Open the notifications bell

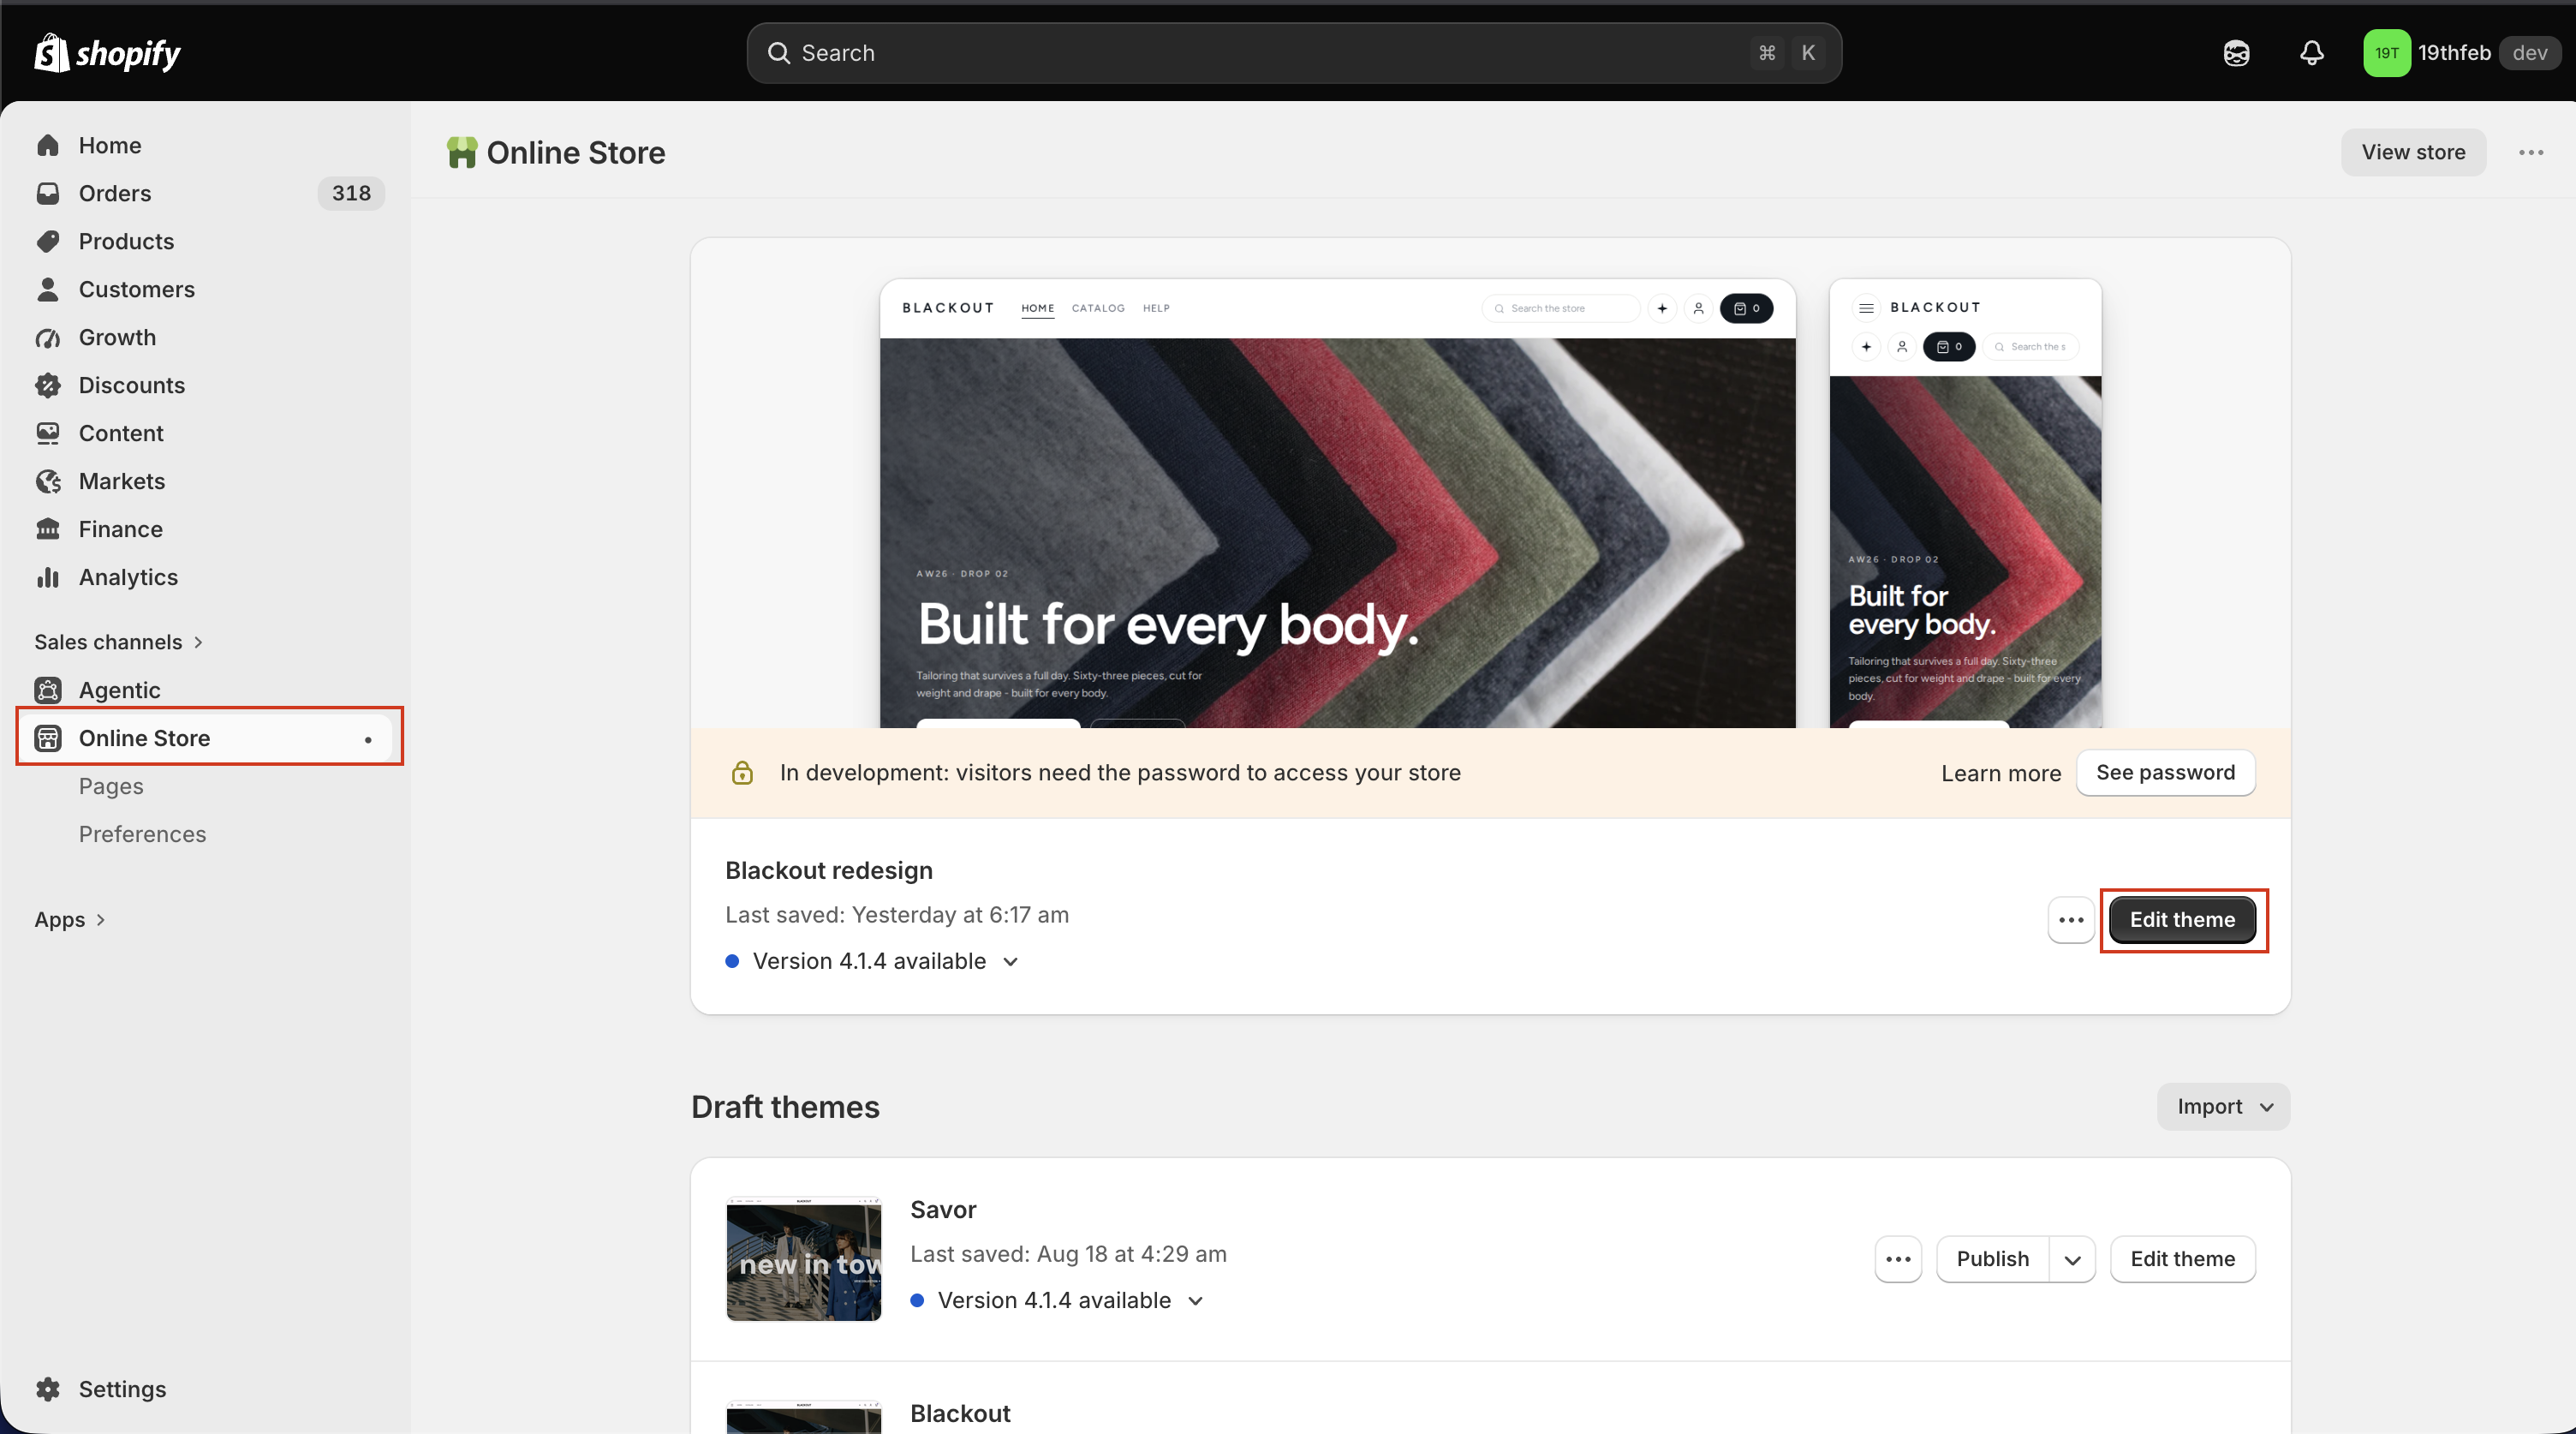pos(2311,53)
